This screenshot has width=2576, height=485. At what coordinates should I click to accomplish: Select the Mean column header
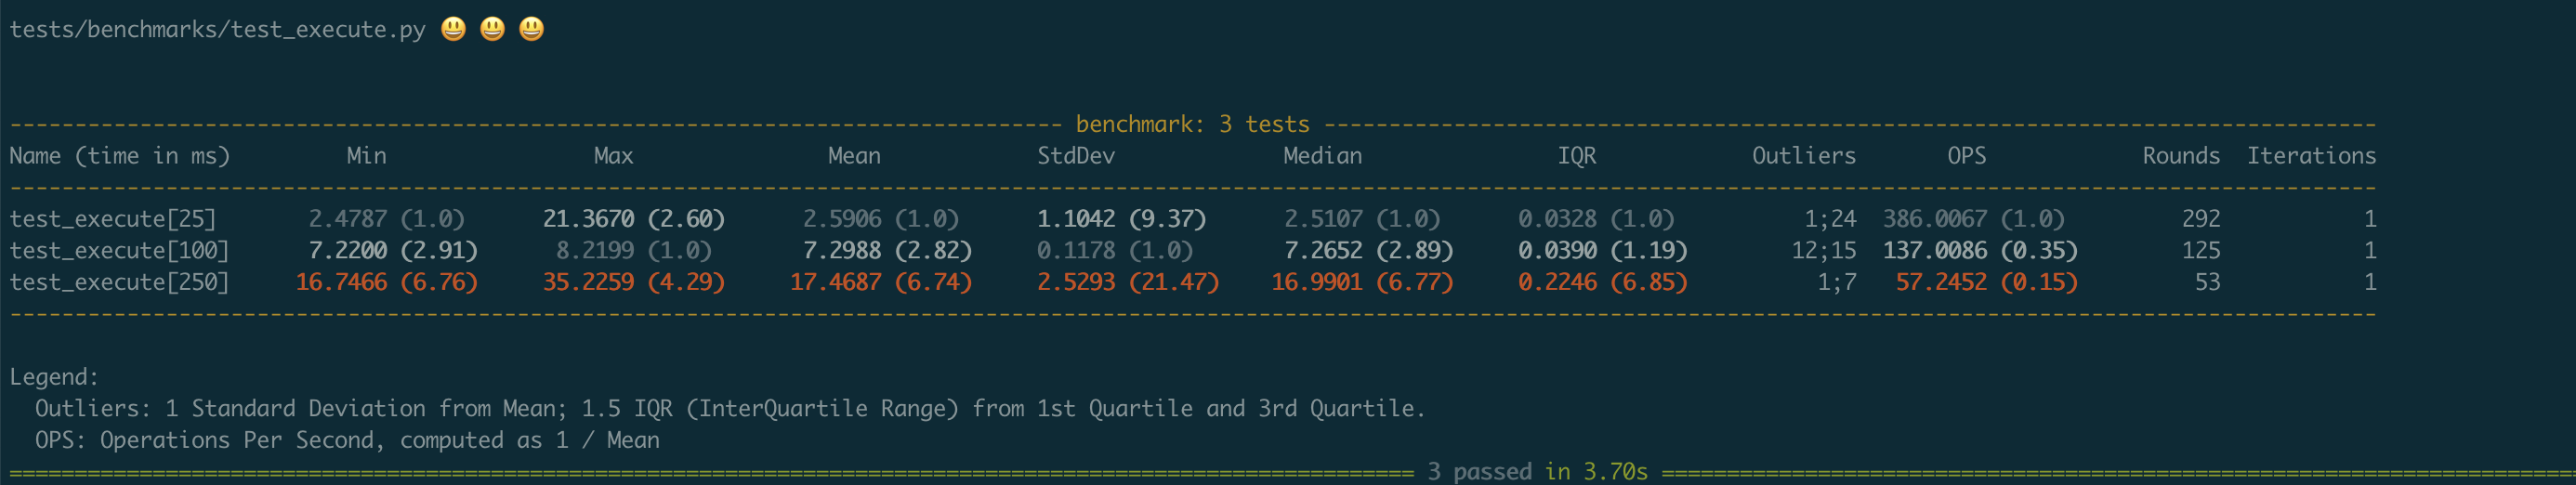coord(855,156)
